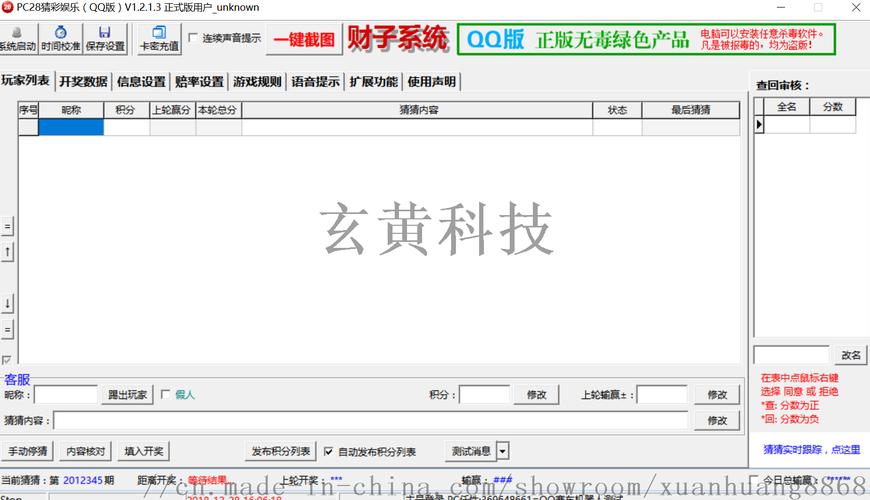Viewport: 870px width, 500px height.
Task: Open the 赔率设置 tab
Action: pos(199,82)
